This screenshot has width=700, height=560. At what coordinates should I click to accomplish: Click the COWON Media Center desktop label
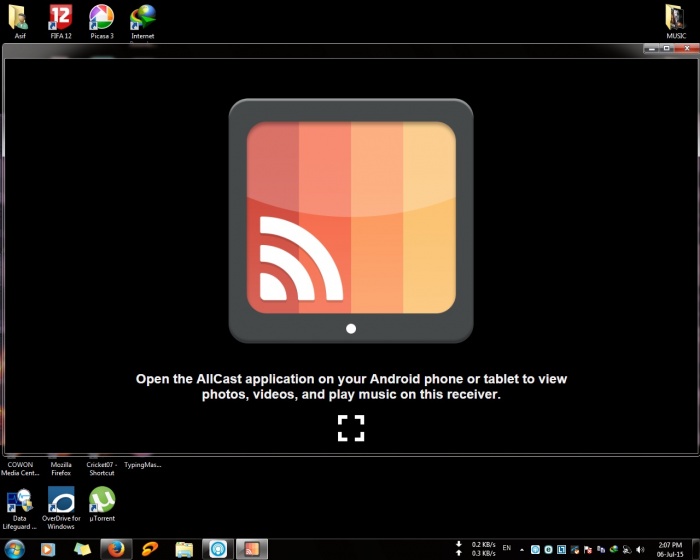(20, 468)
